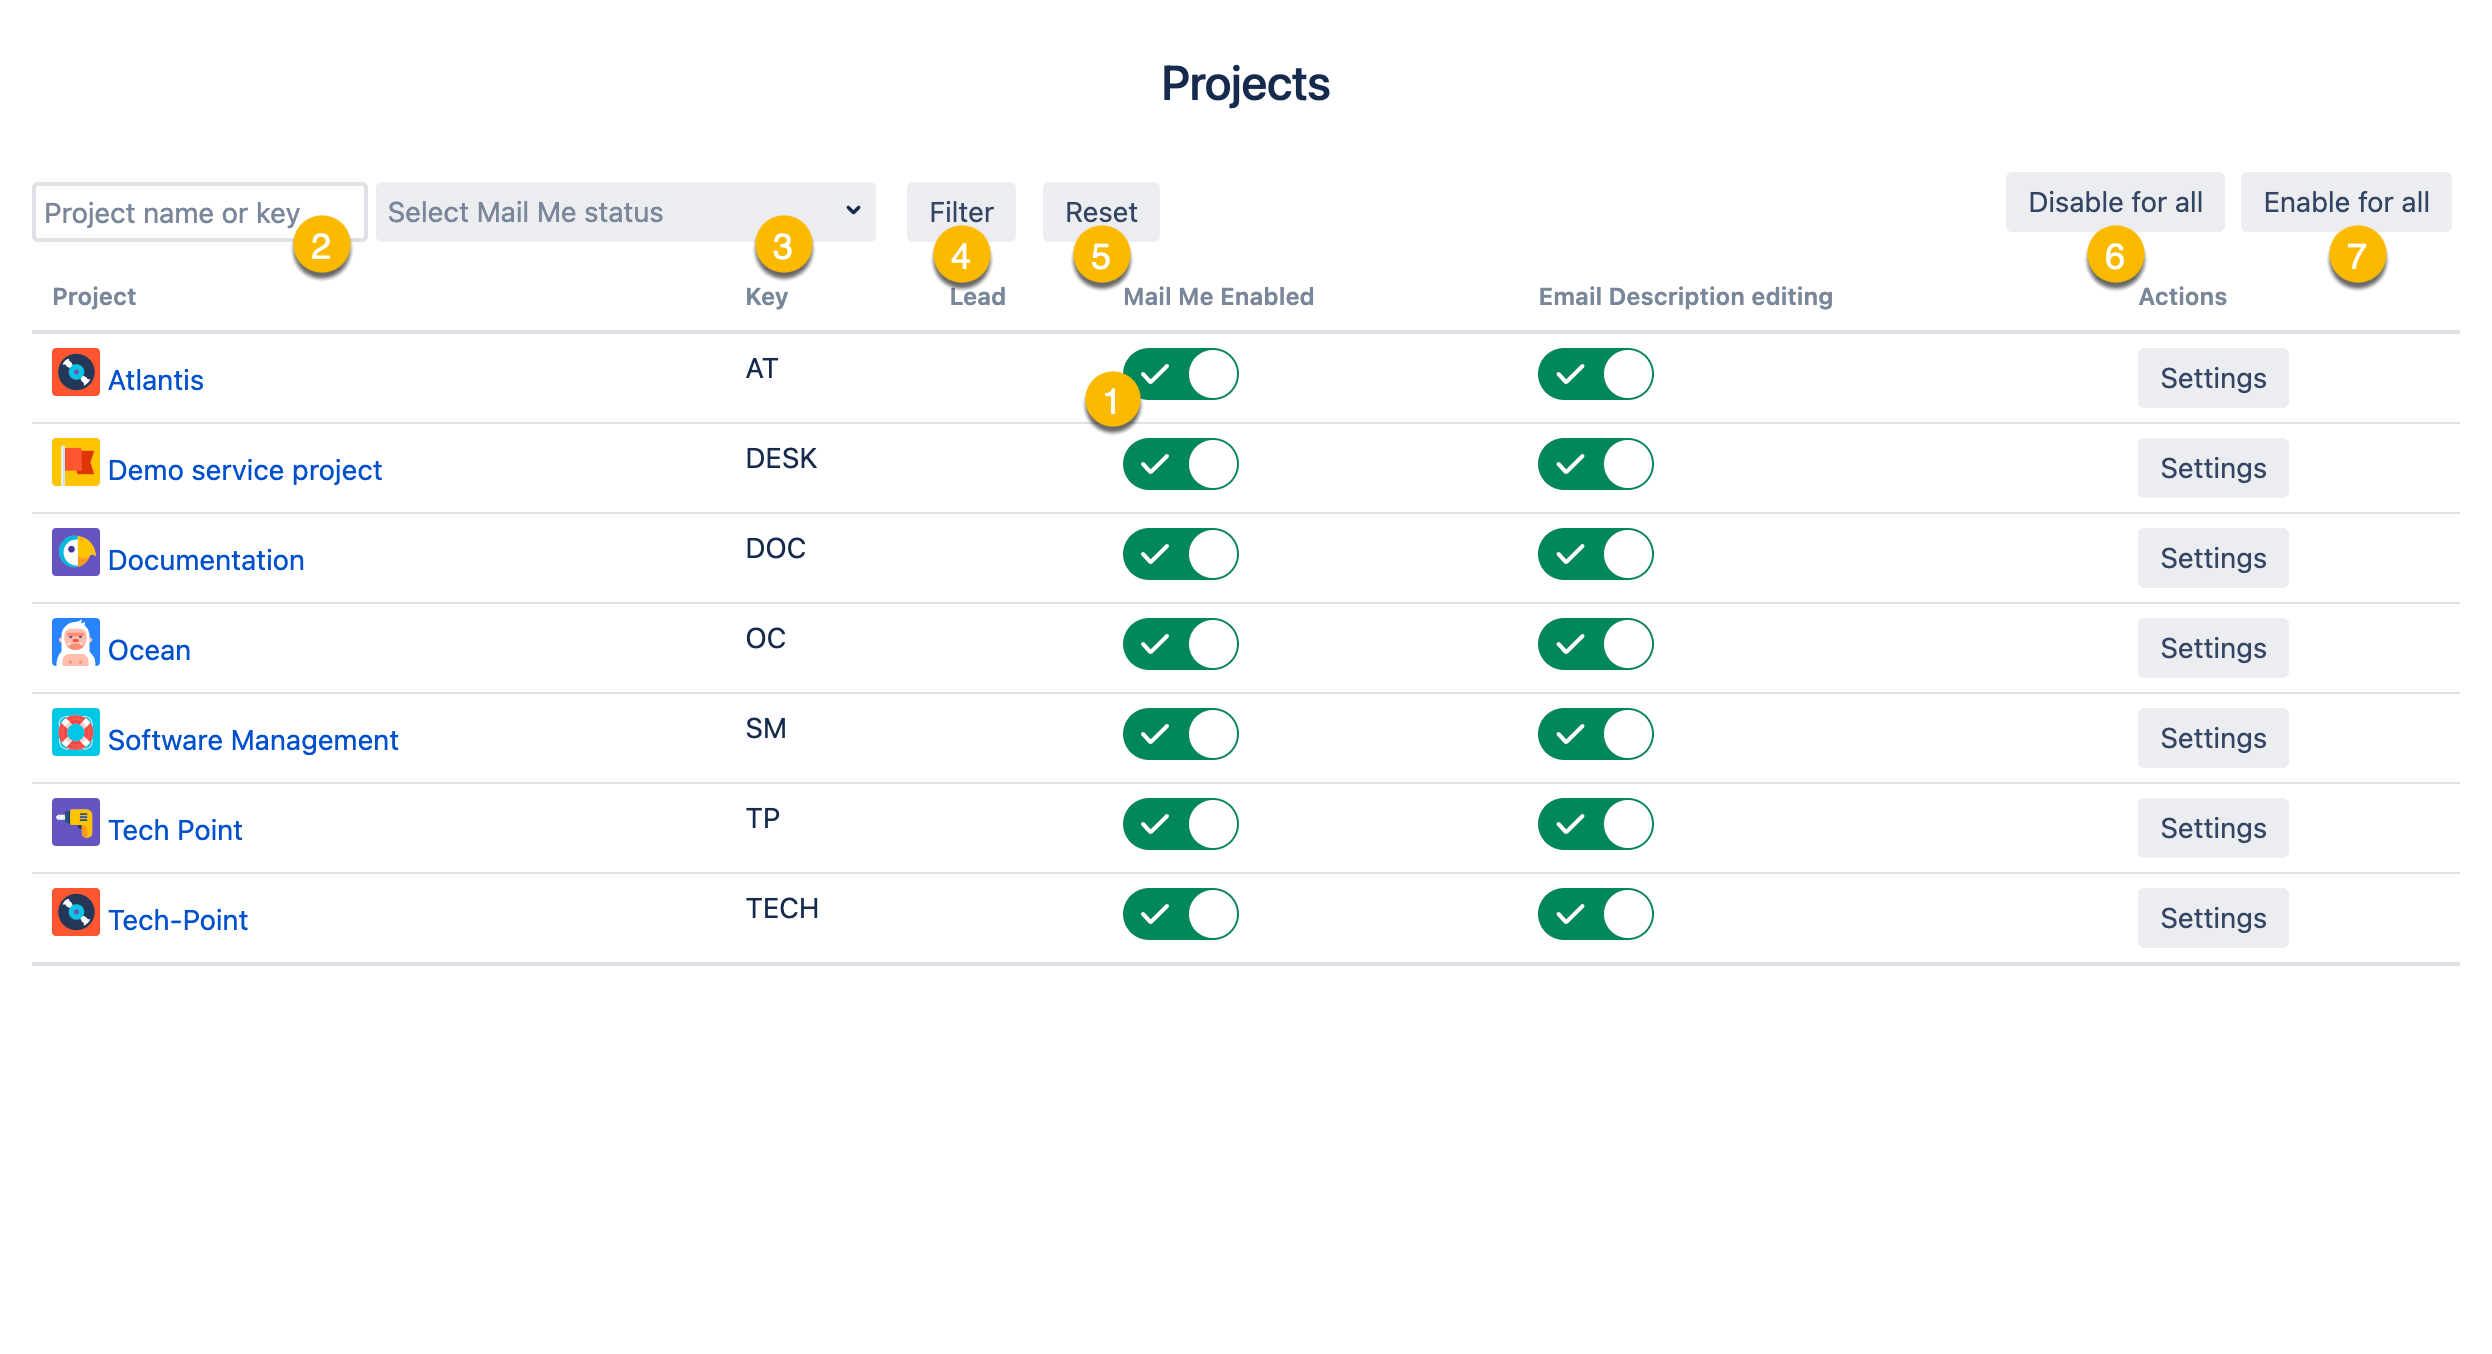The image size is (2492, 1354).
Task: Switch off Email Description editing for Ocean
Action: [1595, 644]
